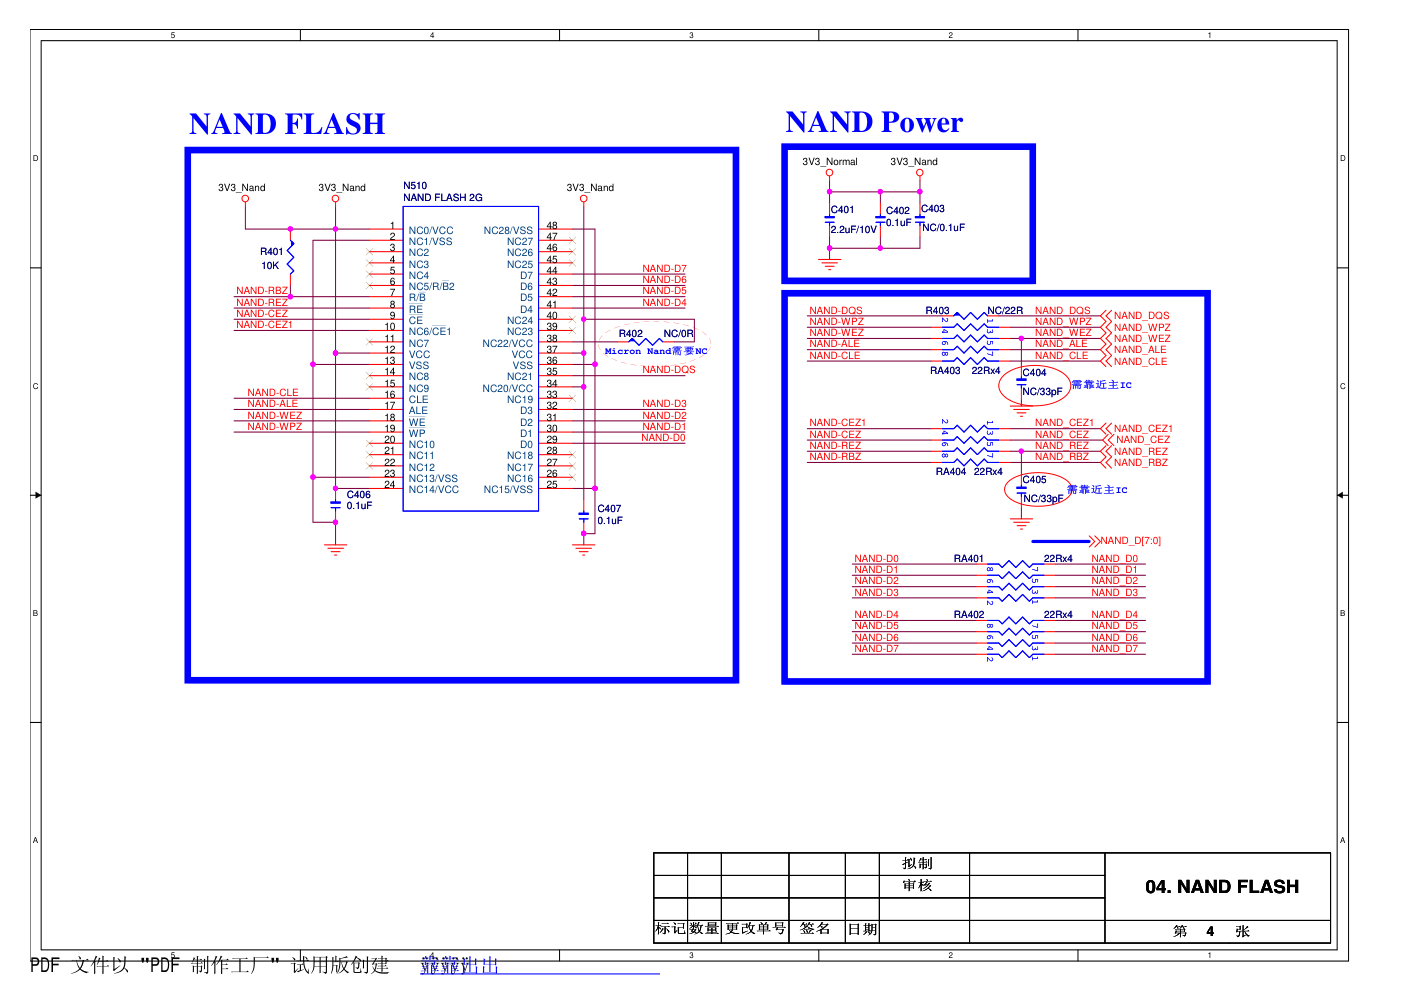Viewport: 1402px width, 992px height.
Task: Click the Micron Nand note text near R402
Action: 655,352
